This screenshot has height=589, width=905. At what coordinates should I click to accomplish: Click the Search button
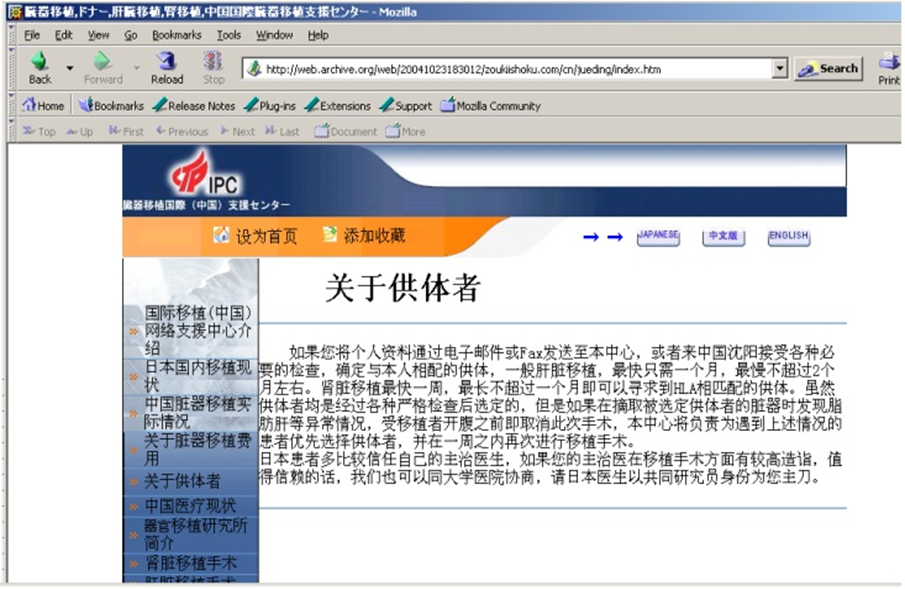coord(828,69)
